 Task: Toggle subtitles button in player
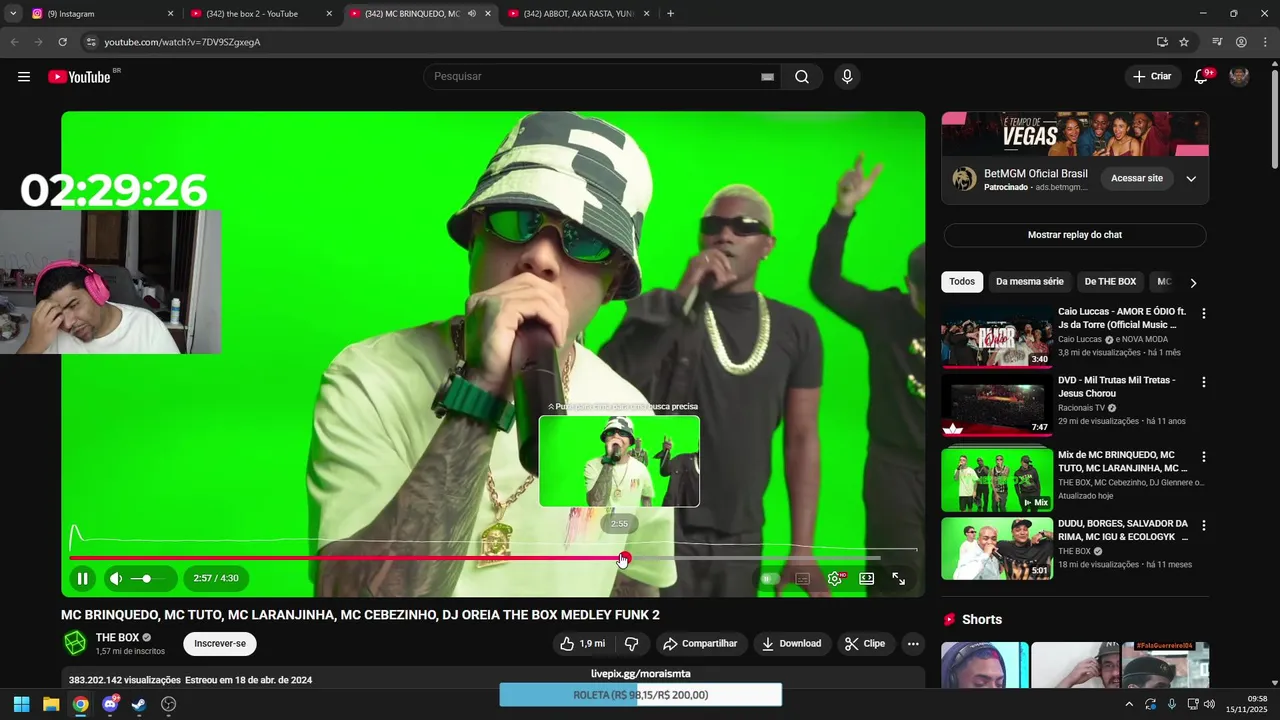(802, 578)
